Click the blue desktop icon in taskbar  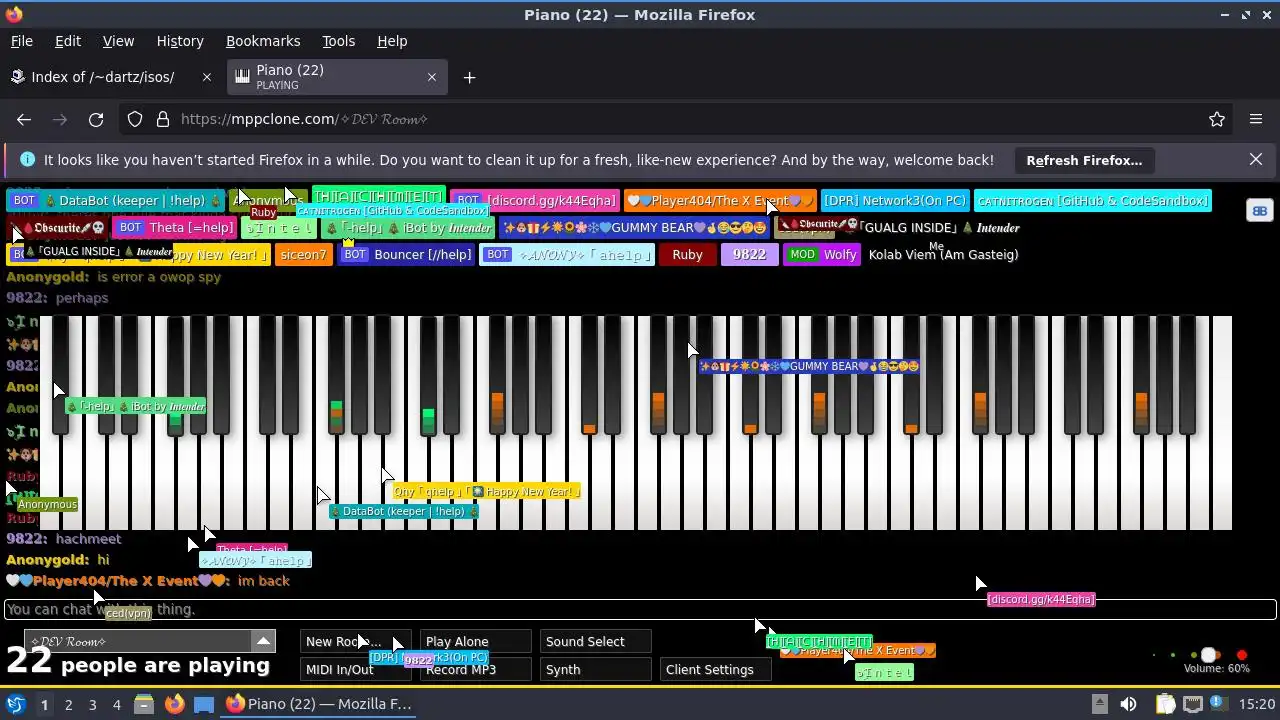click(204, 704)
